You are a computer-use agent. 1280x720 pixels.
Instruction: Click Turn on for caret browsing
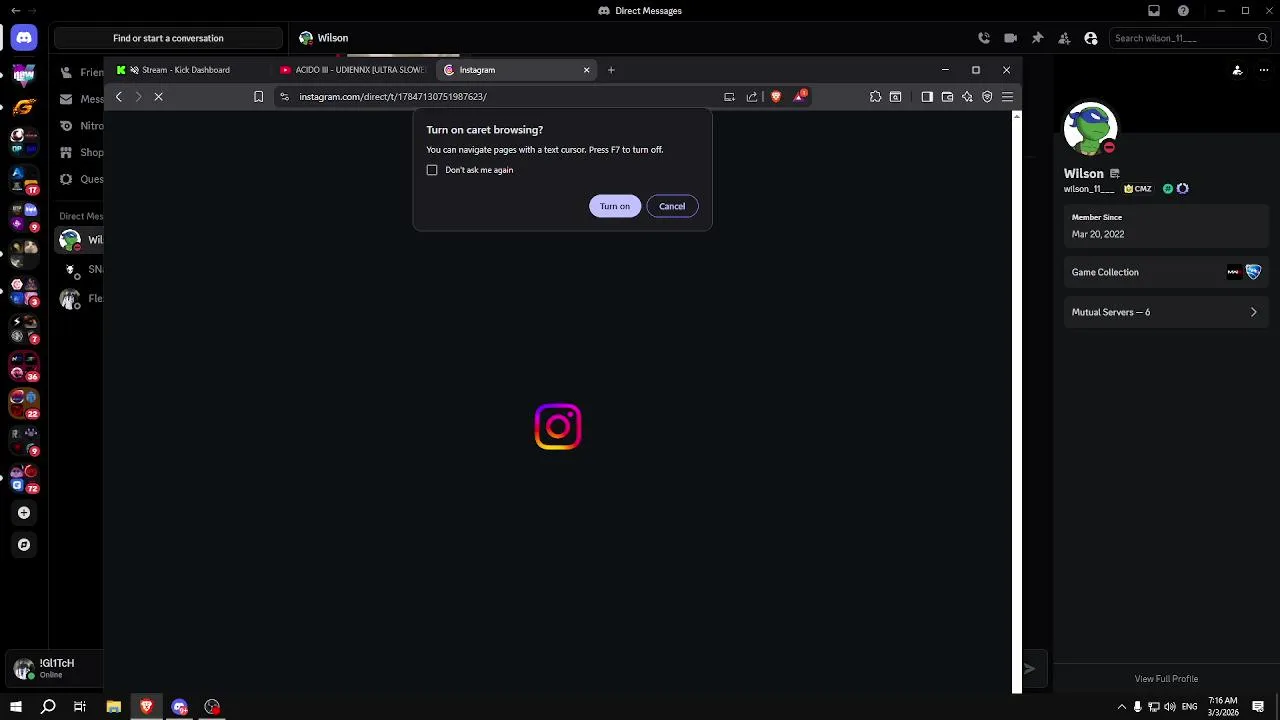click(x=615, y=206)
